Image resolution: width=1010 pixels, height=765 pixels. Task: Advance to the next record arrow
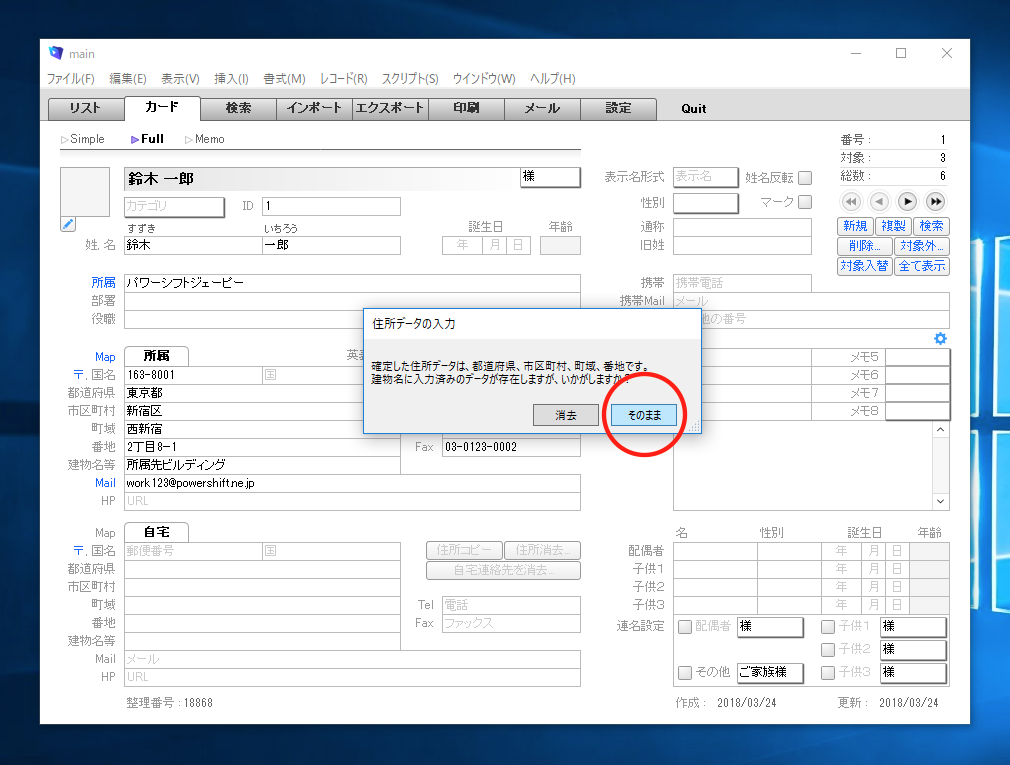(907, 202)
